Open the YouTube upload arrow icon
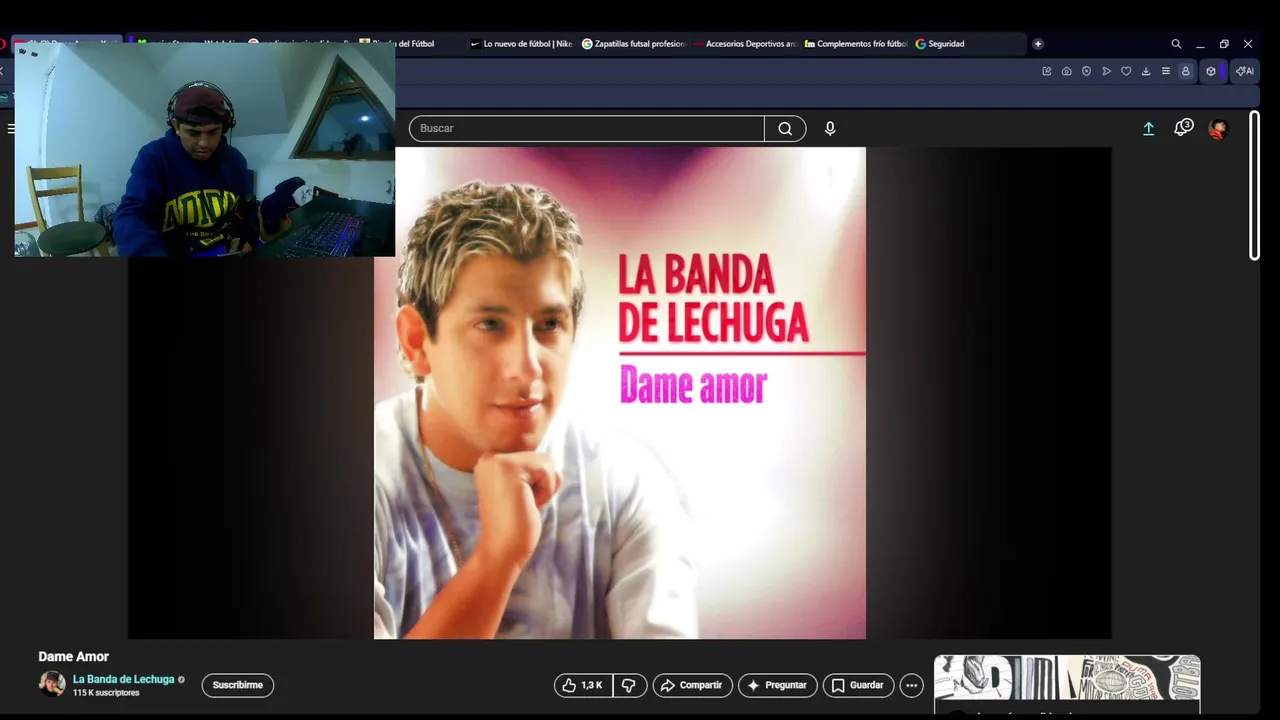The width and height of the screenshot is (1280, 720). [x=1149, y=128]
